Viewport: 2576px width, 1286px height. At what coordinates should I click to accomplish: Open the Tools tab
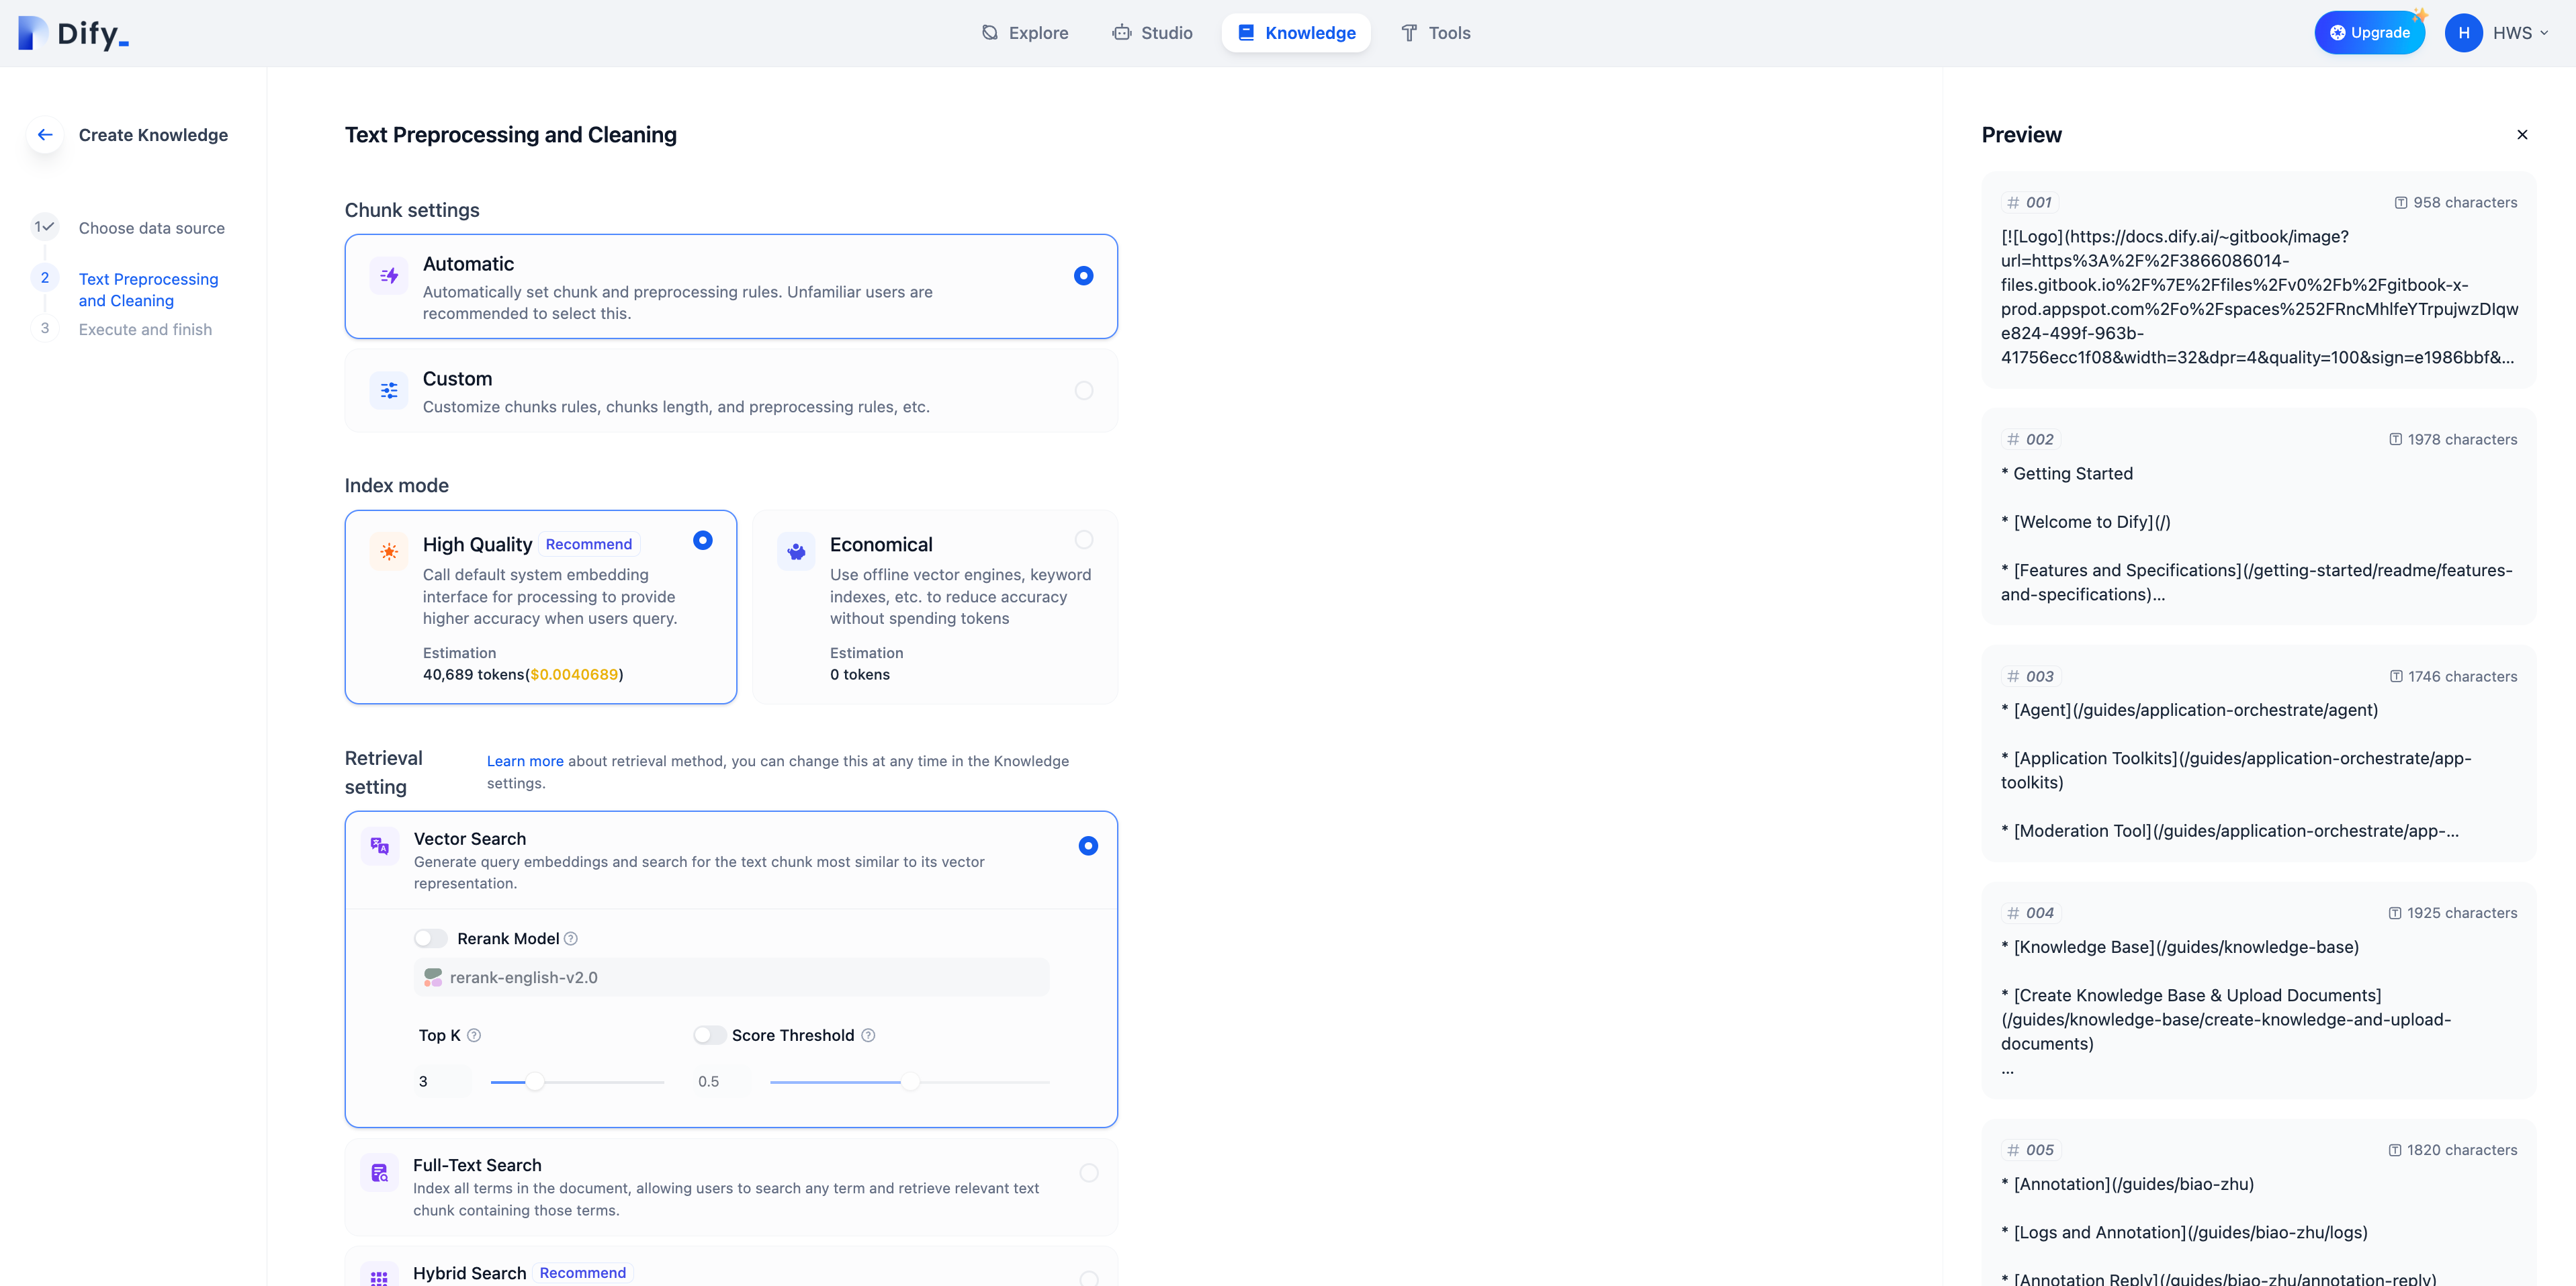tap(1435, 33)
